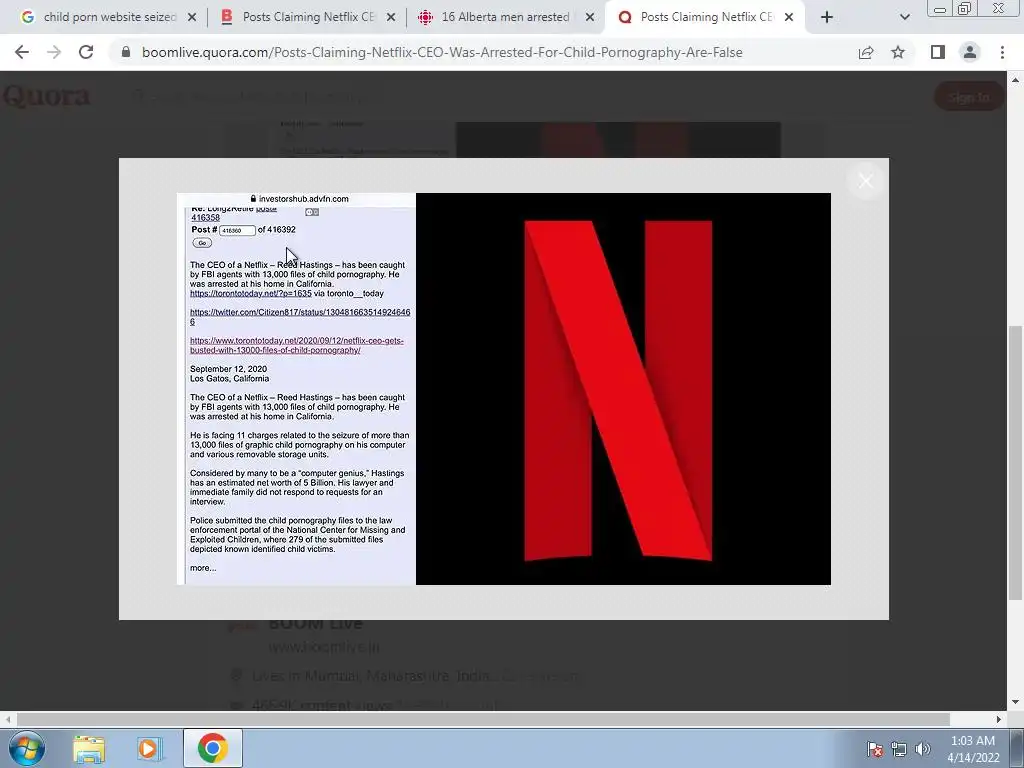View site lock security info
1024x768 pixels.
(126, 52)
